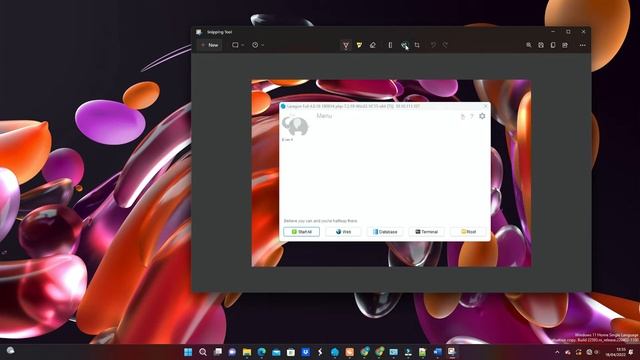Click the Redo arrow

[445, 45]
